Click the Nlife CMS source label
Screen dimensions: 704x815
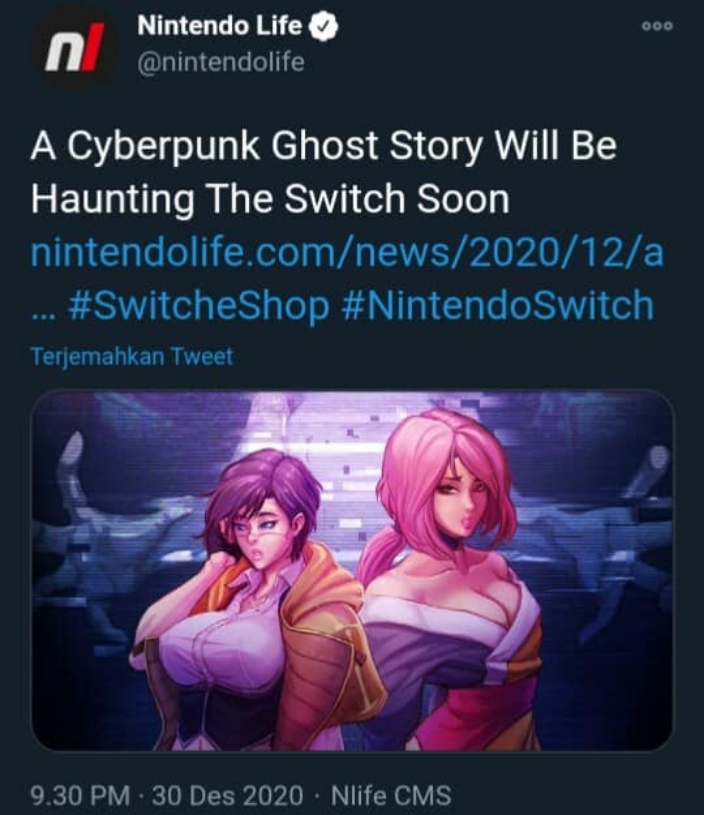pos(391,795)
